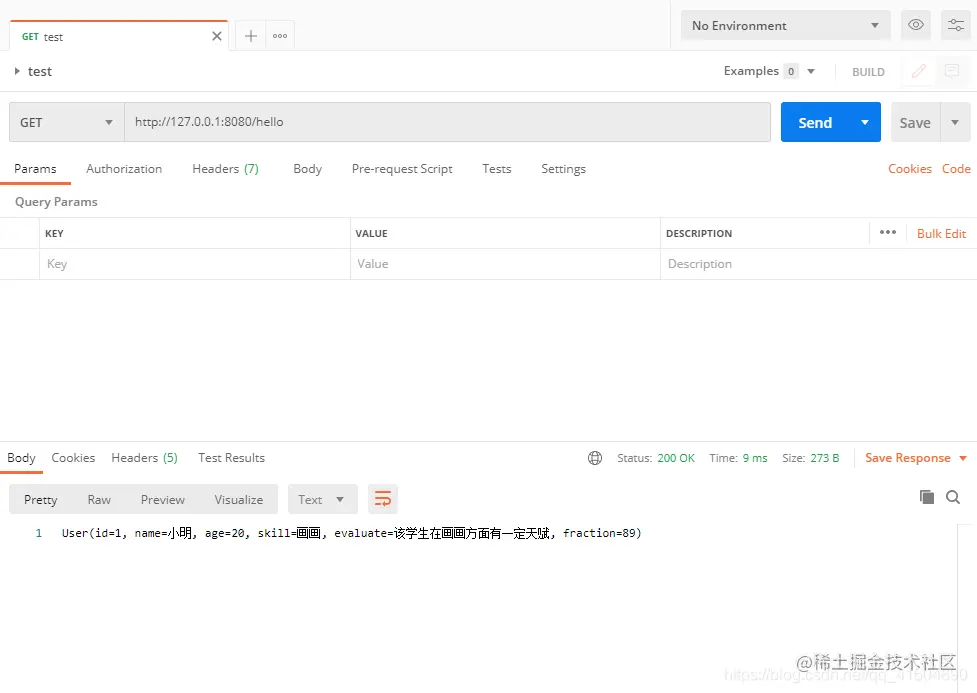Open environment settings via sliders icon
Screen dimensions: 977x693
coord(954,24)
